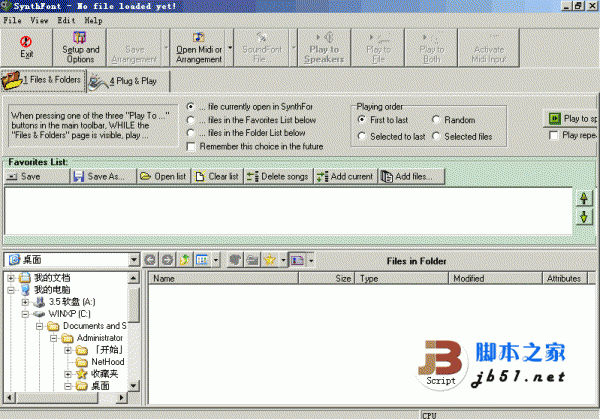Toggle the file info pane icon
The image size is (600, 419).
click(x=298, y=260)
